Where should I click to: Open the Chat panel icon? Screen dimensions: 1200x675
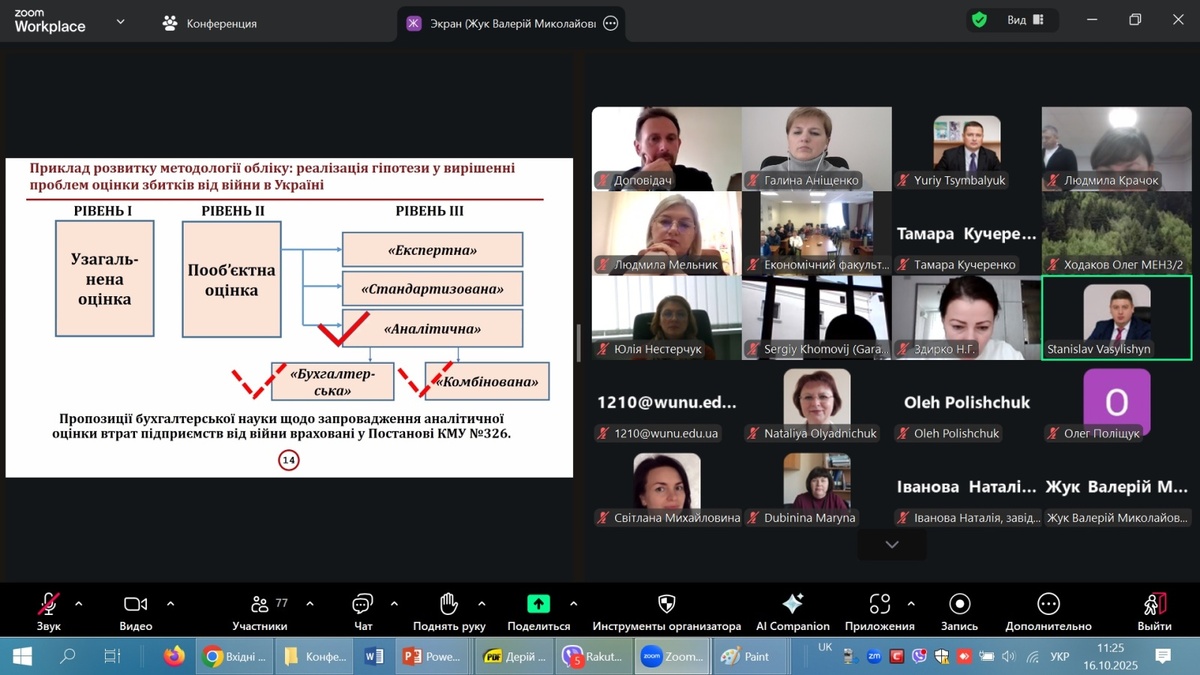362,604
